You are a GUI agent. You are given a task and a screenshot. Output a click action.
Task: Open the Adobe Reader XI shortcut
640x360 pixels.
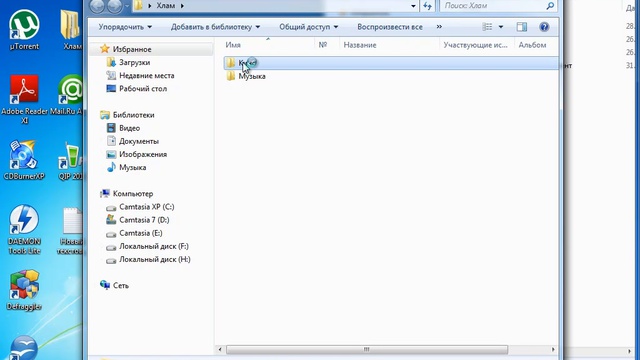24,99
